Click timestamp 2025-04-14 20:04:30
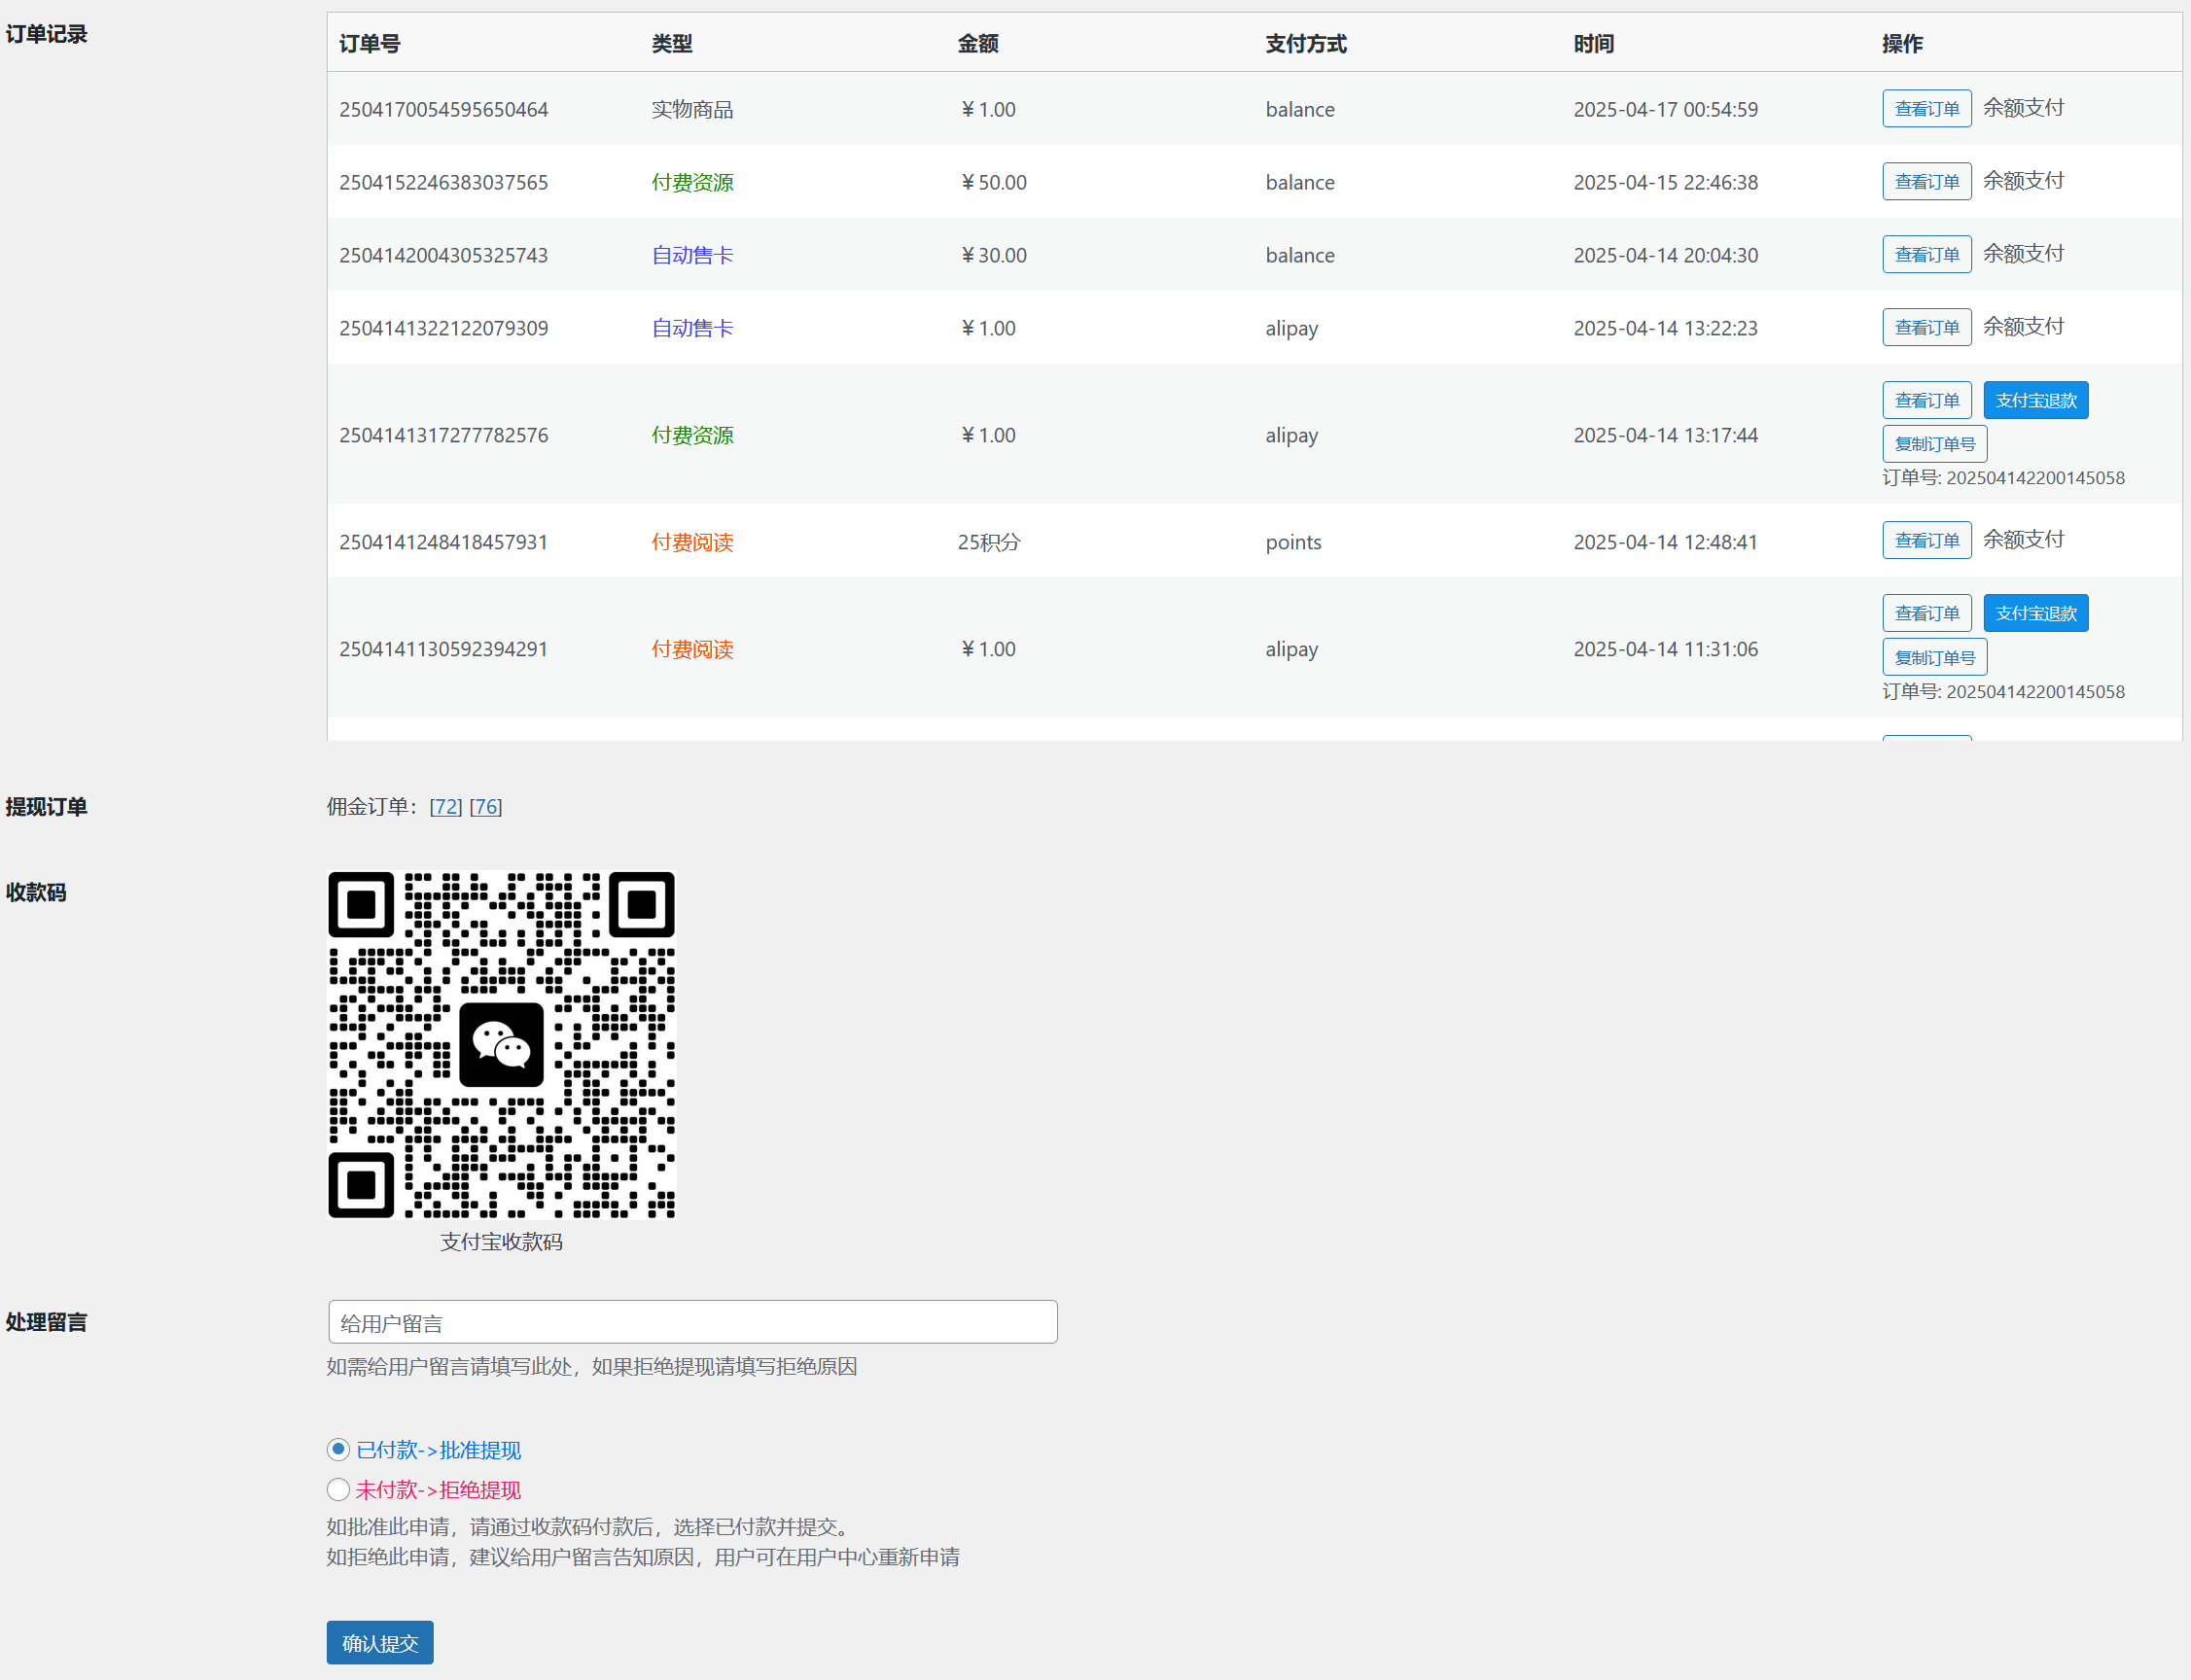Viewport: 2191px width, 1680px height. click(x=1666, y=255)
